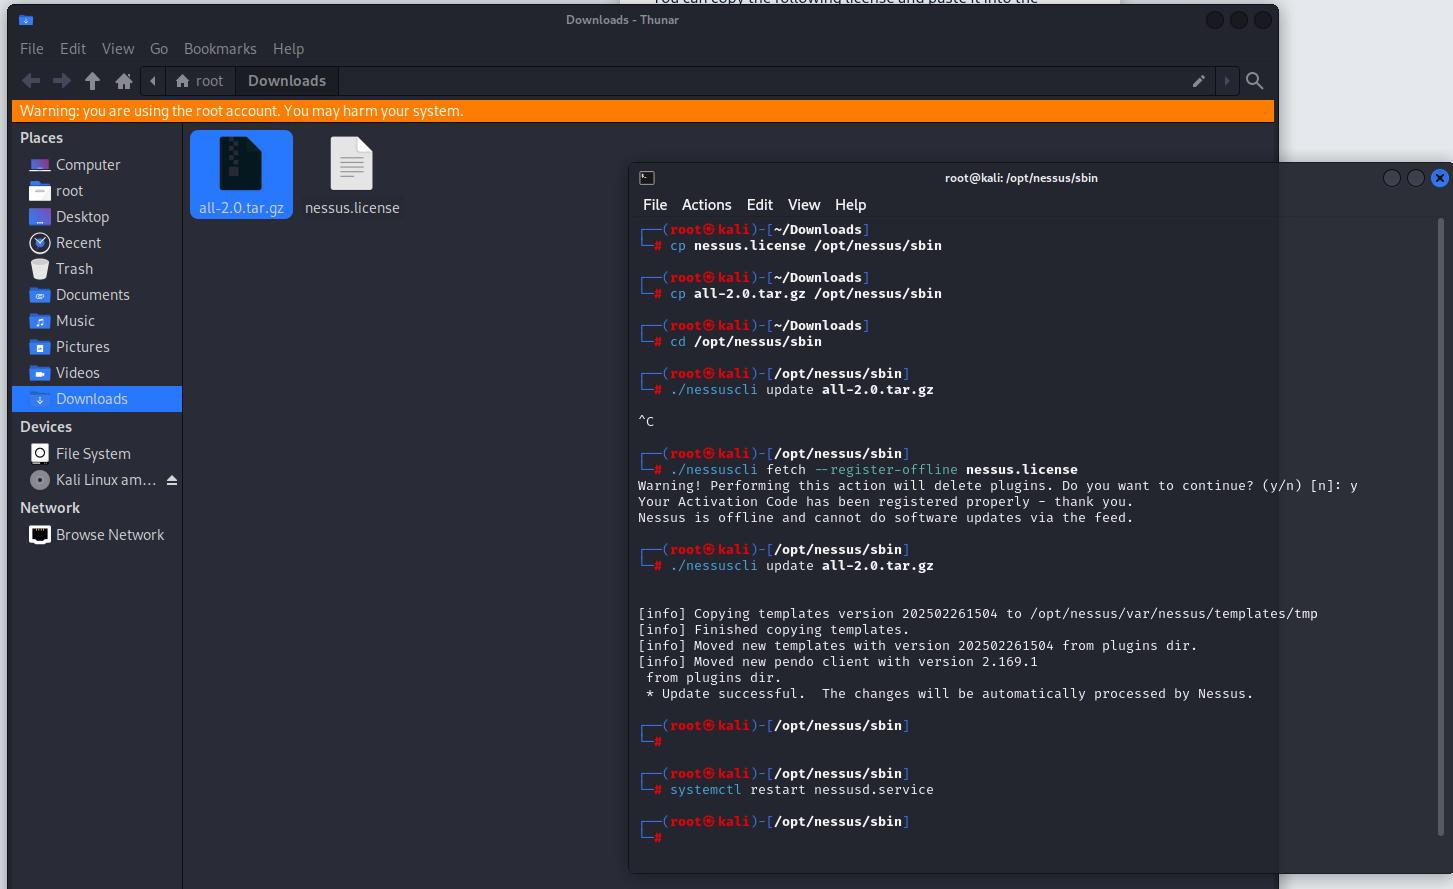Viewport: 1453px width, 889px height.
Task: Open Documents in Places sidebar
Action: click(97, 295)
